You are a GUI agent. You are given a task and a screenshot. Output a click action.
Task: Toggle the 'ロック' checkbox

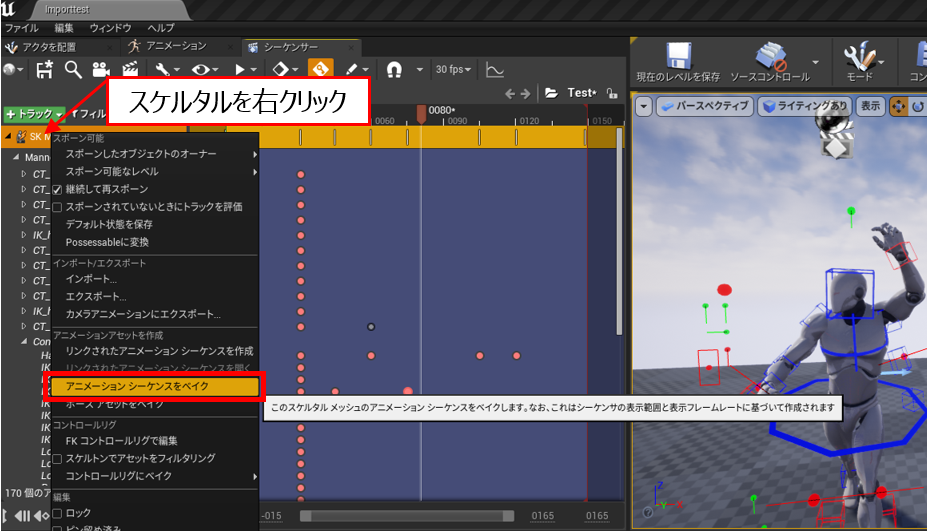tap(57, 513)
